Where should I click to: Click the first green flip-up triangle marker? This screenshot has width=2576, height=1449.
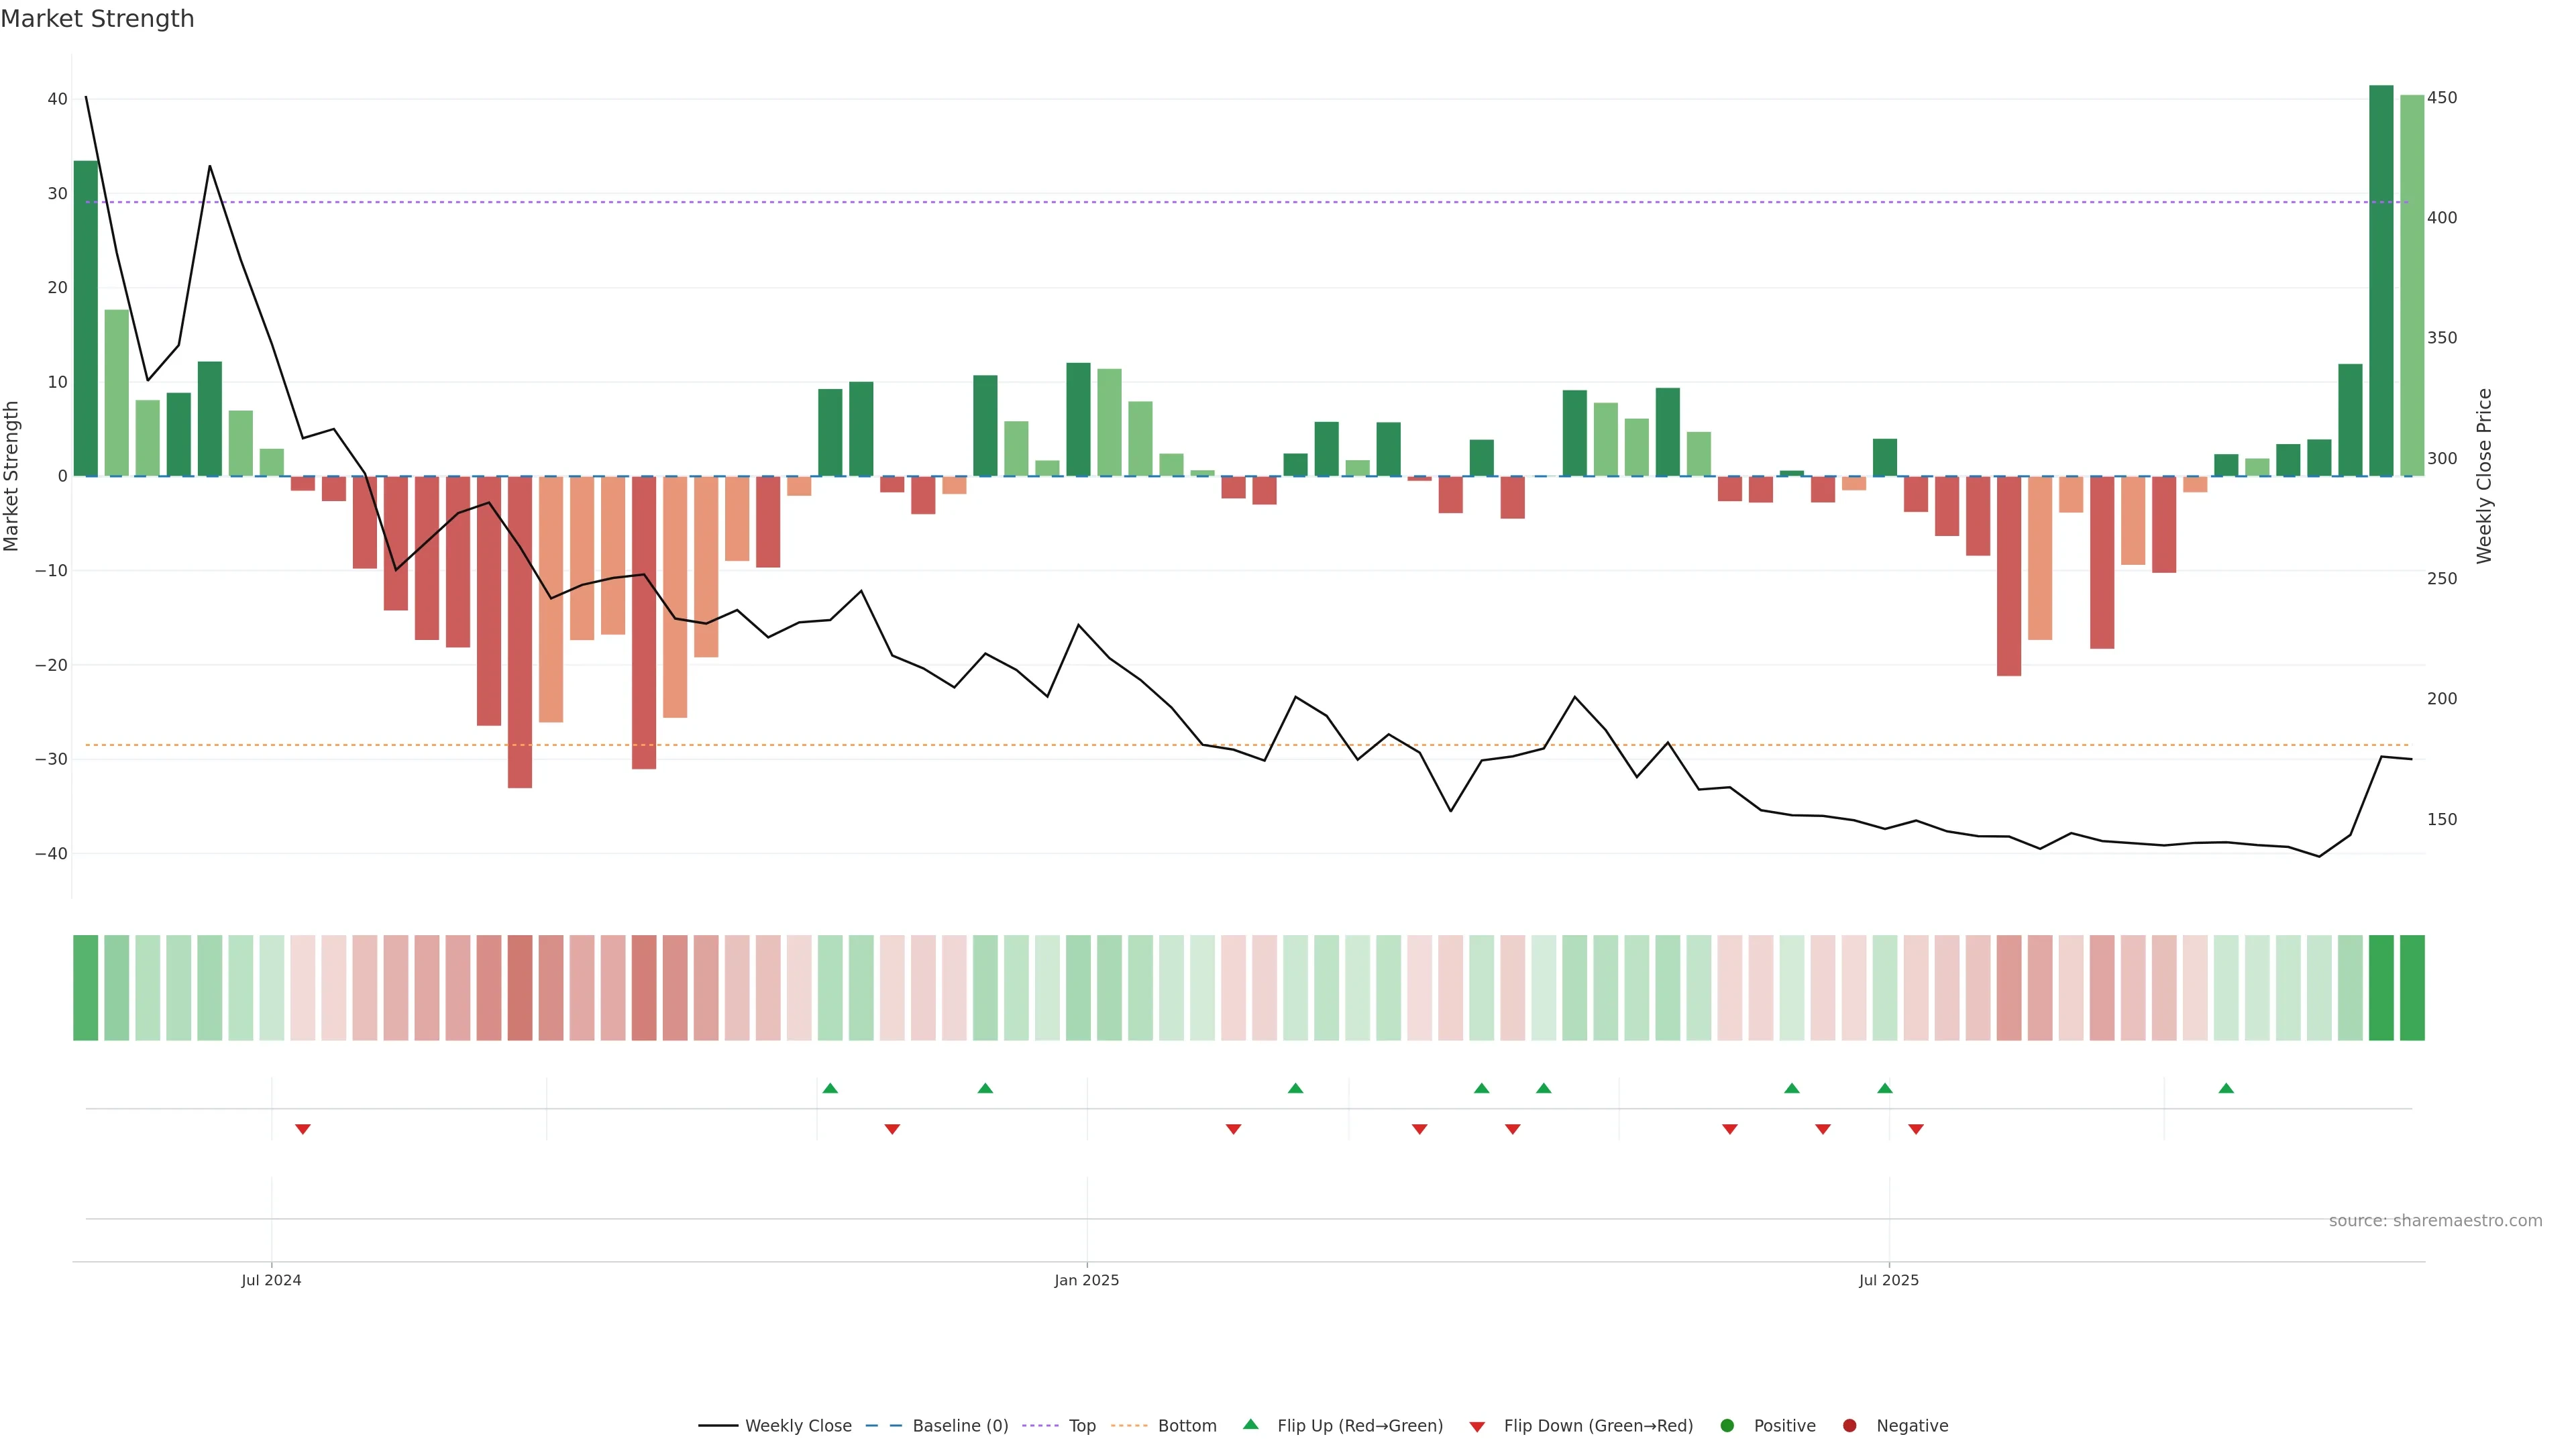(x=830, y=1088)
